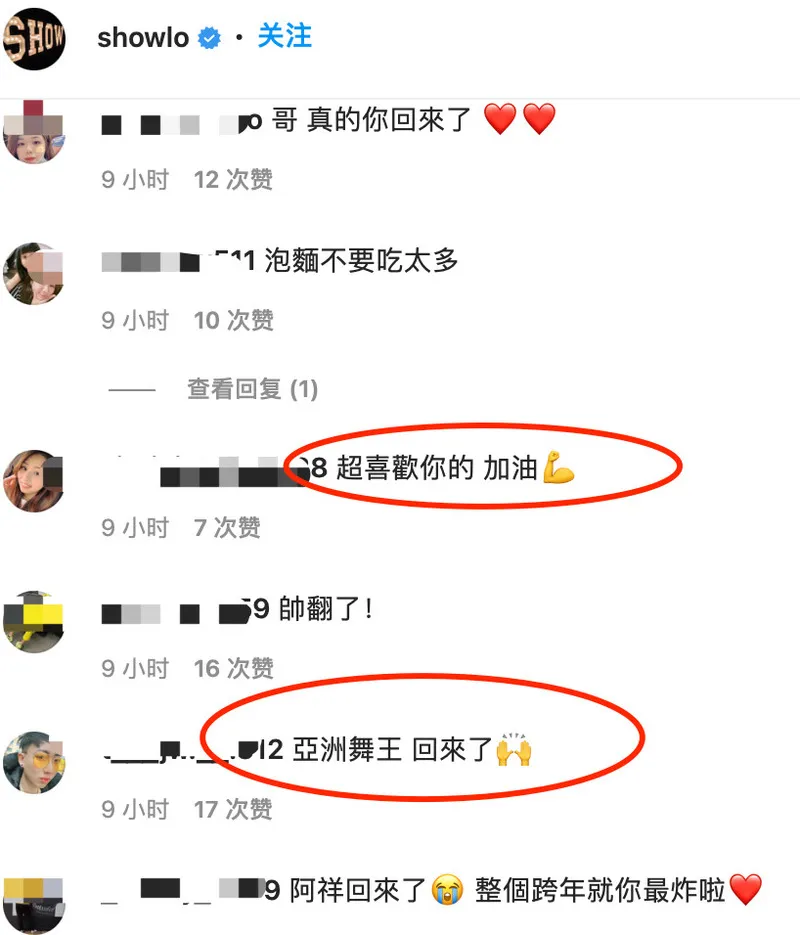The image size is (800, 935).
Task: View the 16 次赞 likes list
Action: [234, 668]
